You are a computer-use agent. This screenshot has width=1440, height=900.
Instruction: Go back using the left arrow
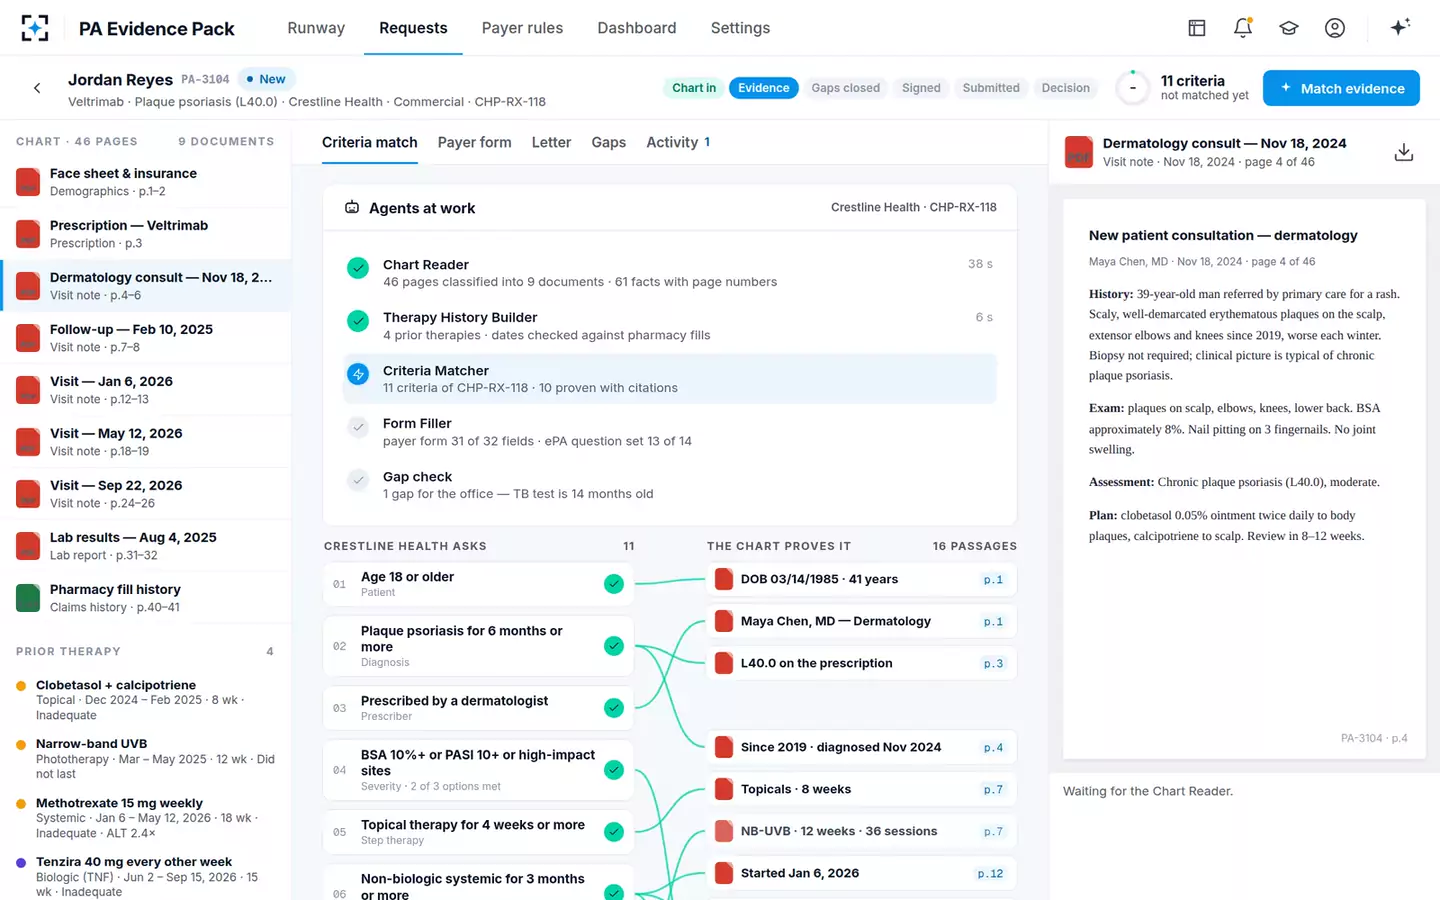click(x=37, y=88)
